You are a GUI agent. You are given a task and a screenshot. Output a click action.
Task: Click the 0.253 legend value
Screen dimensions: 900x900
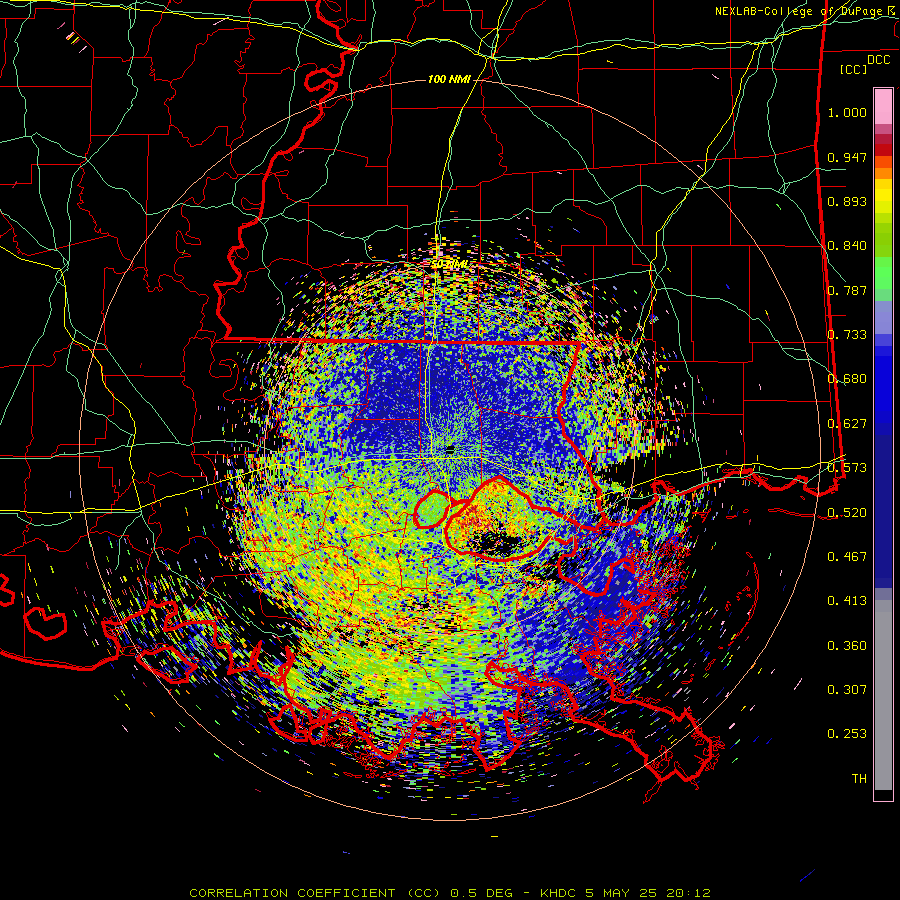tap(847, 734)
